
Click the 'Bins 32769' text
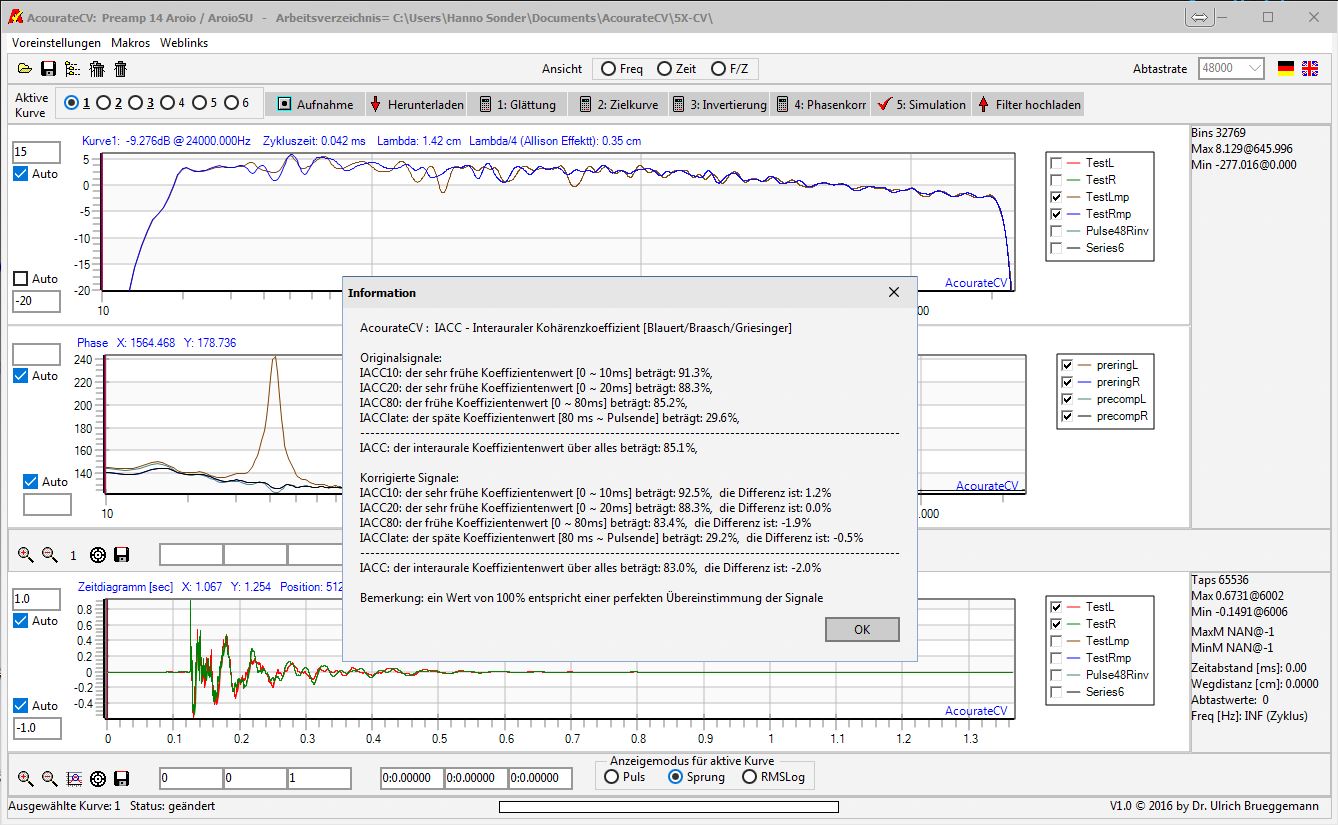pos(1220,133)
